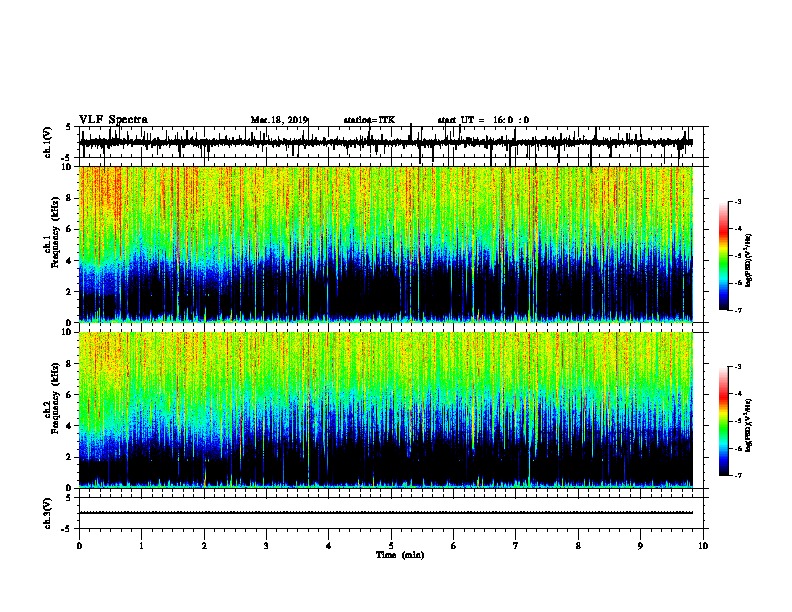
Task: Click the time axis tick label "2"
Action: tap(204, 546)
